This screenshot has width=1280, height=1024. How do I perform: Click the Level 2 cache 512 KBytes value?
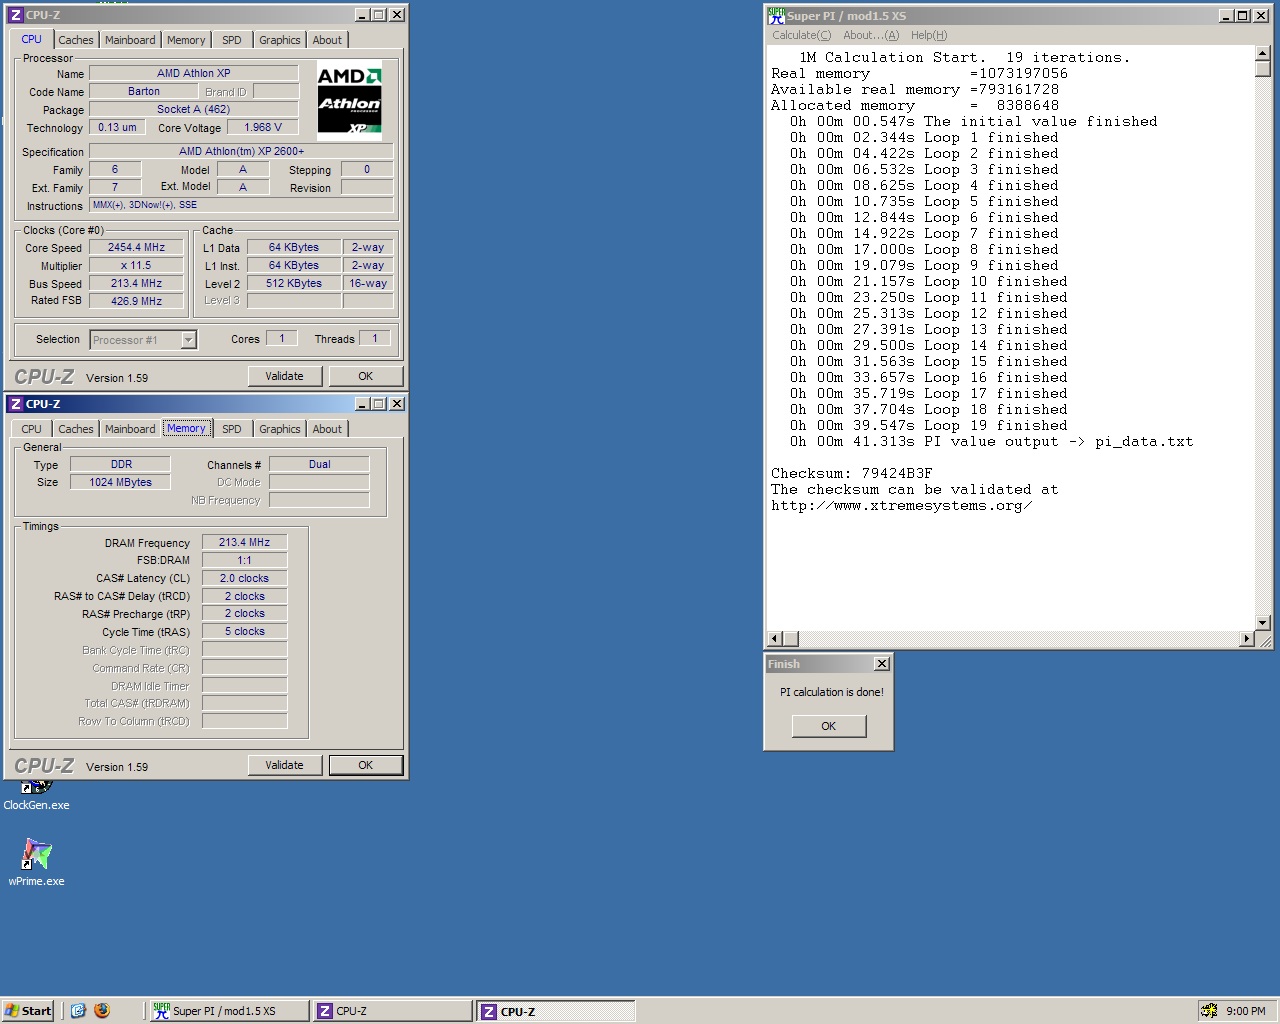tap(294, 283)
